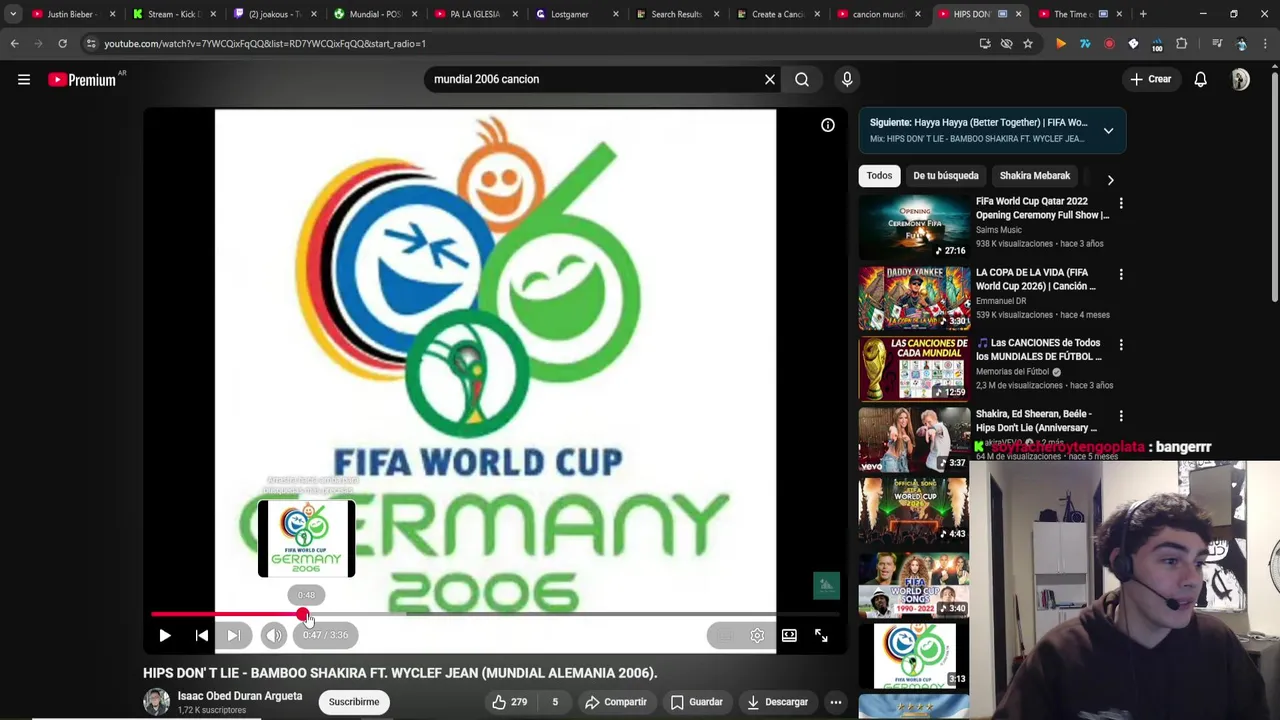Open Shakira, Ed Sheeran, Beéle video thumbnail
Image resolution: width=1280 pixels, height=720 pixels.
pos(914,439)
